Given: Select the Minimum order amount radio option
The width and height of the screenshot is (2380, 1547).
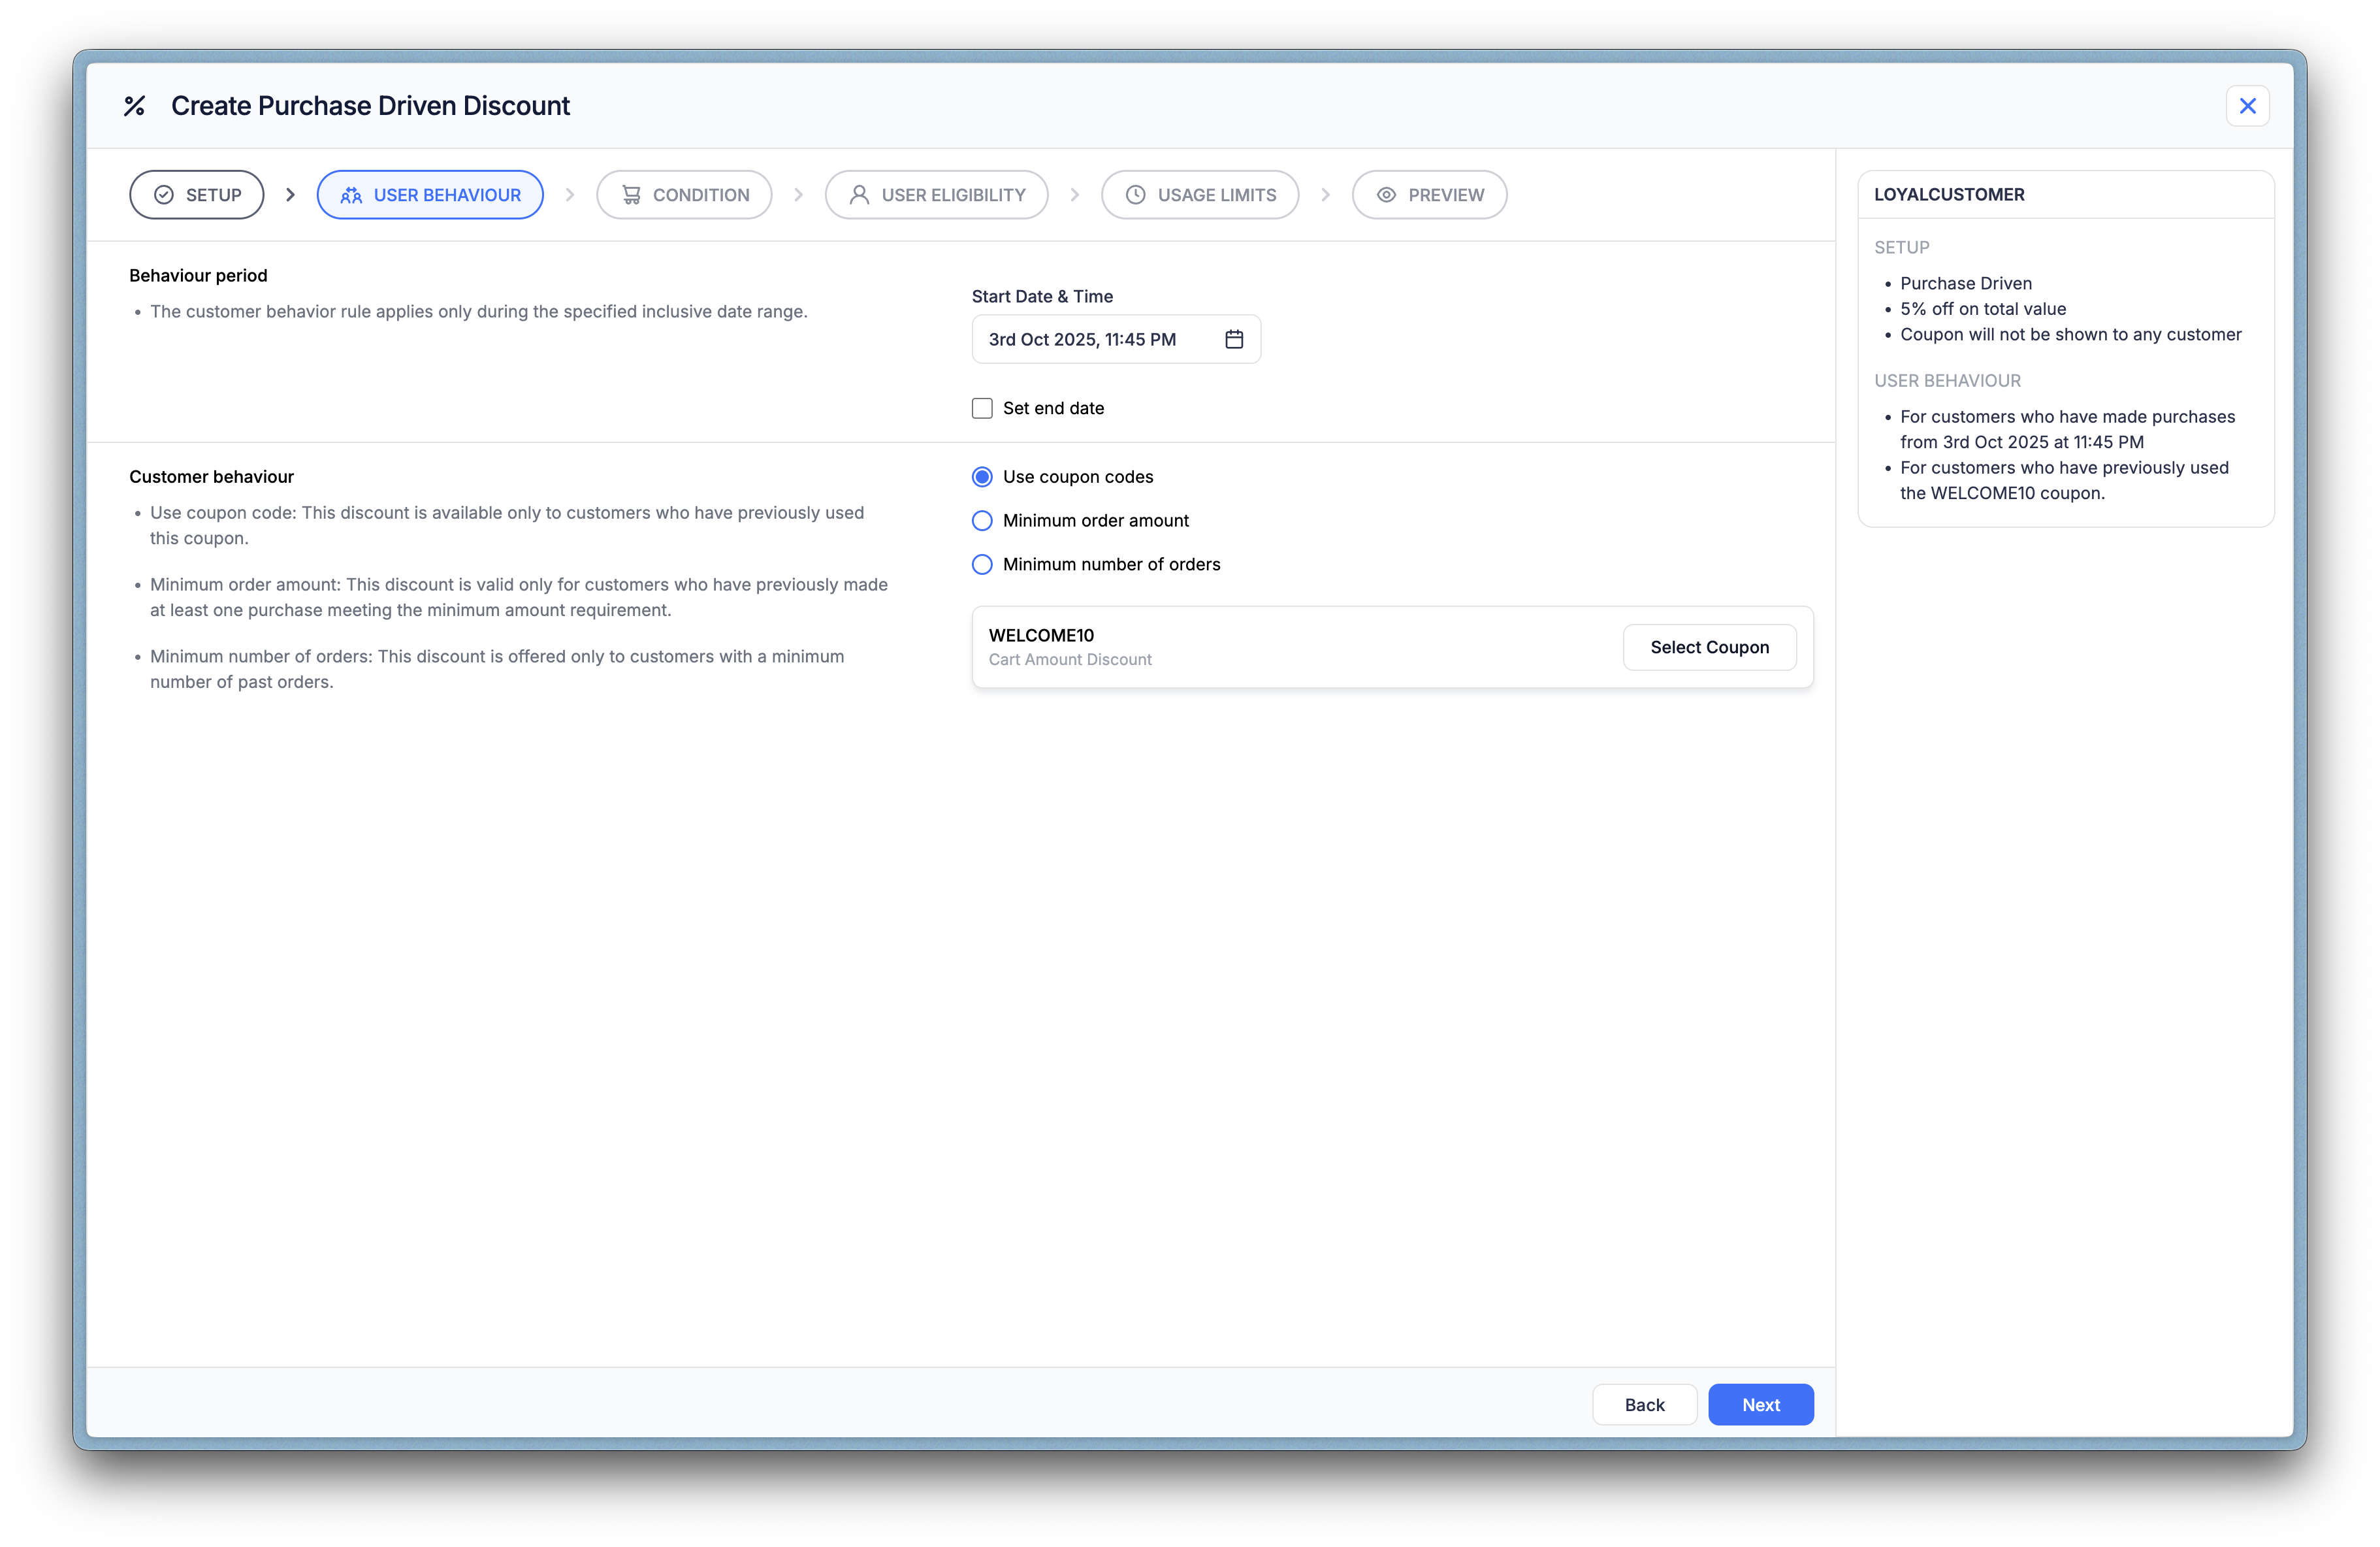Looking at the screenshot, I should pyautogui.click(x=982, y=521).
